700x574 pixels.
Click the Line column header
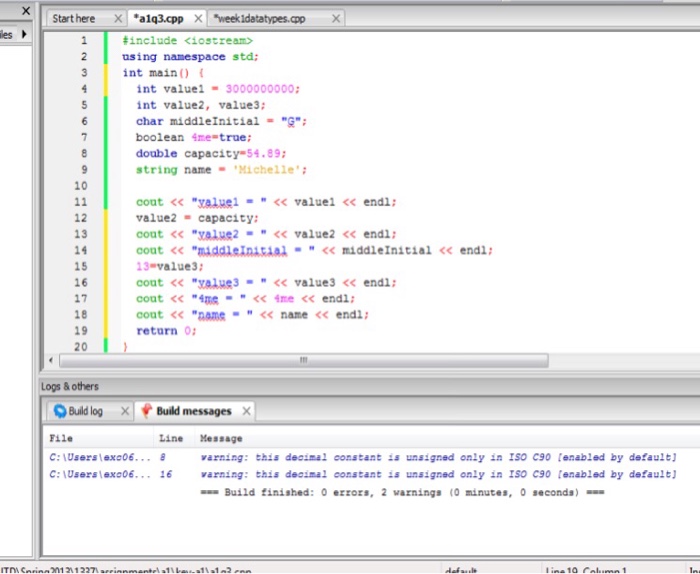coord(171,438)
